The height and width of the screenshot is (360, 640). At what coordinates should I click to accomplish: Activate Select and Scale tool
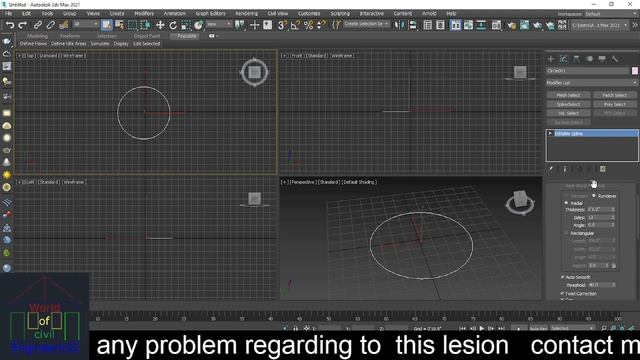coord(186,25)
